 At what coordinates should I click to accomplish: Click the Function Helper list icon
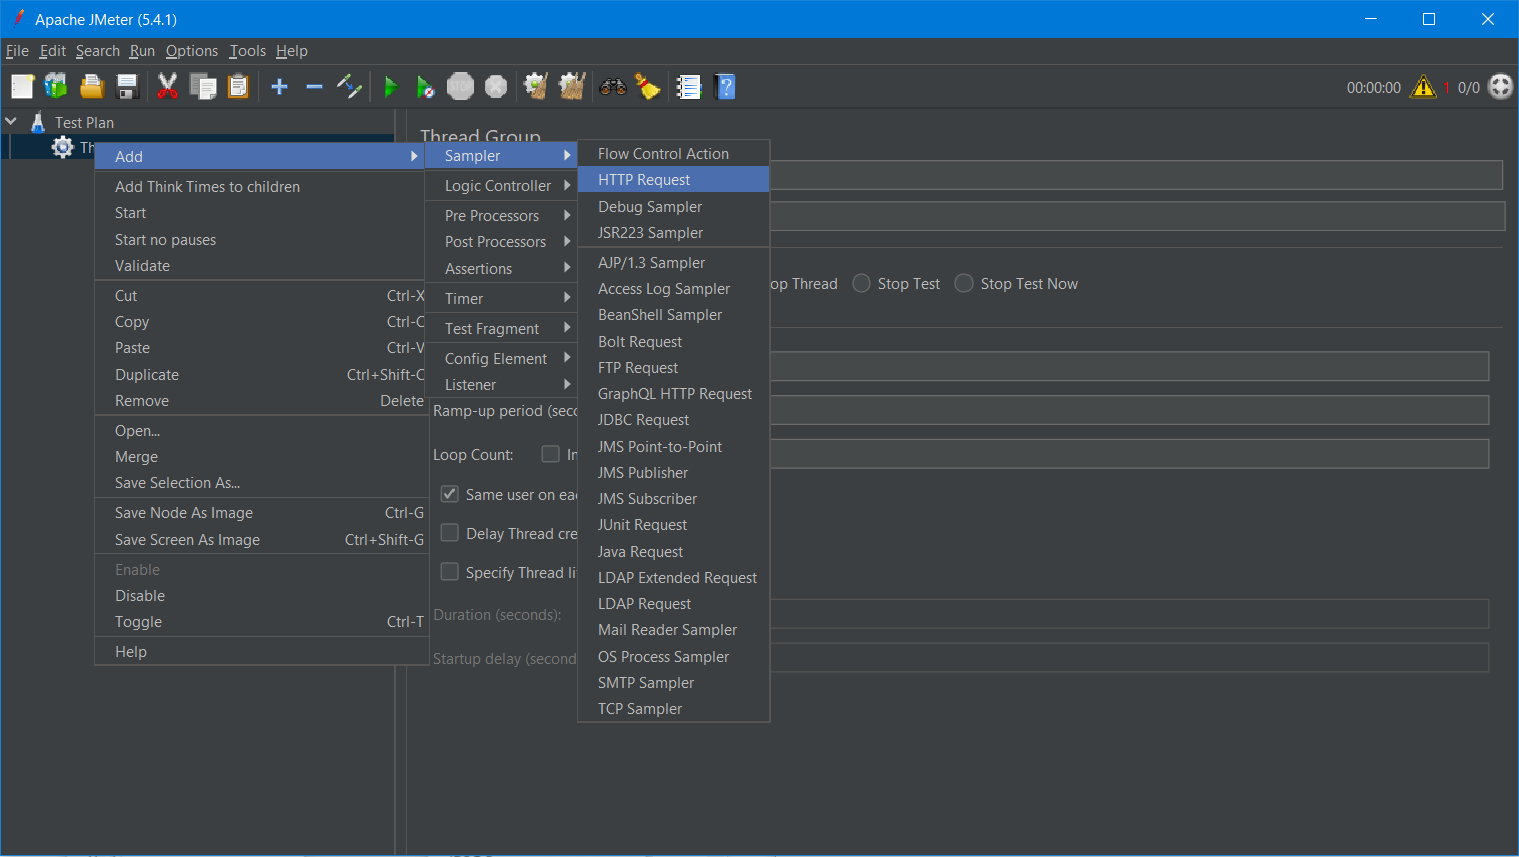(689, 87)
